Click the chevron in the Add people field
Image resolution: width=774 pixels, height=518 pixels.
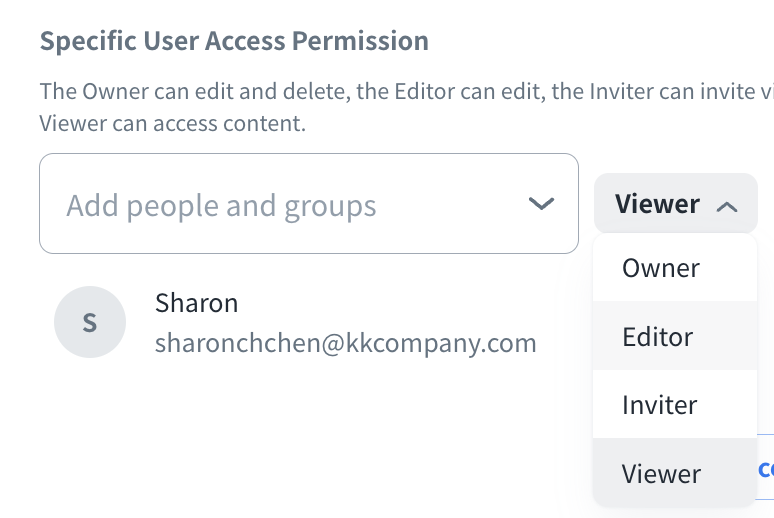click(541, 204)
